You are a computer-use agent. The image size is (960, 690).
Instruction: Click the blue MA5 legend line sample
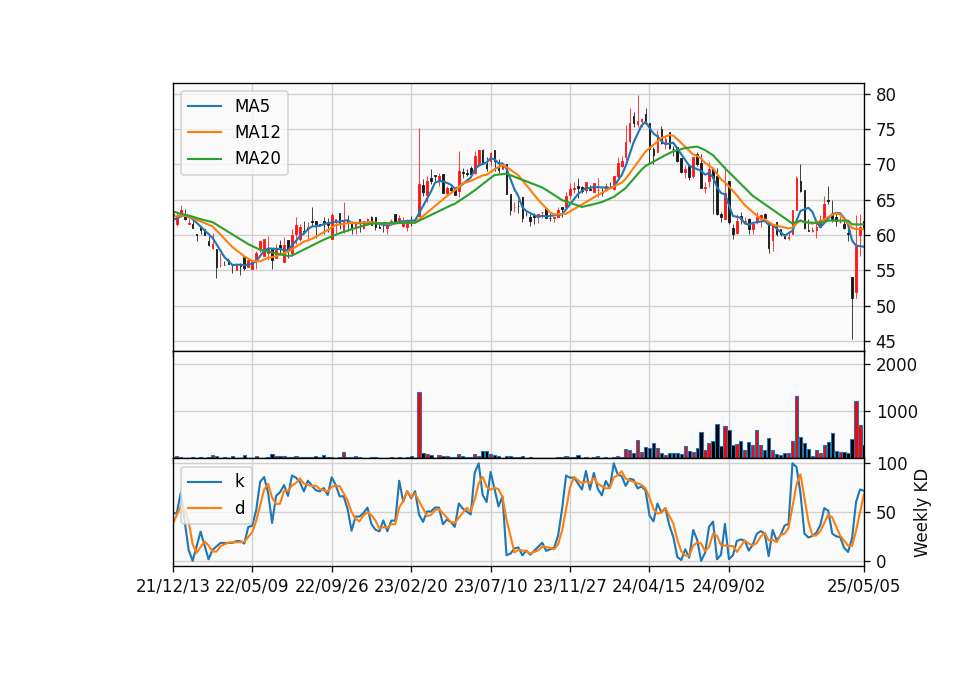click(204, 107)
